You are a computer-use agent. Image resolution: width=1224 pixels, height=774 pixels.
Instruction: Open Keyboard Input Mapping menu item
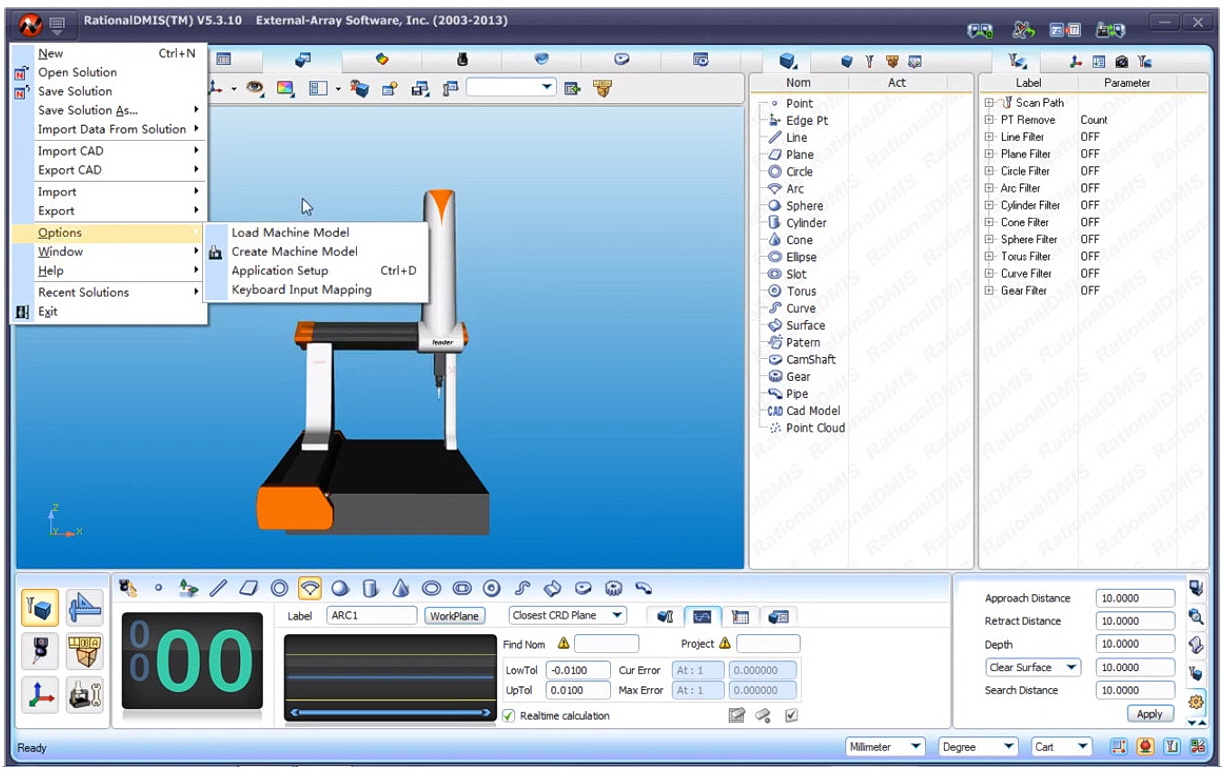[x=316, y=290]
